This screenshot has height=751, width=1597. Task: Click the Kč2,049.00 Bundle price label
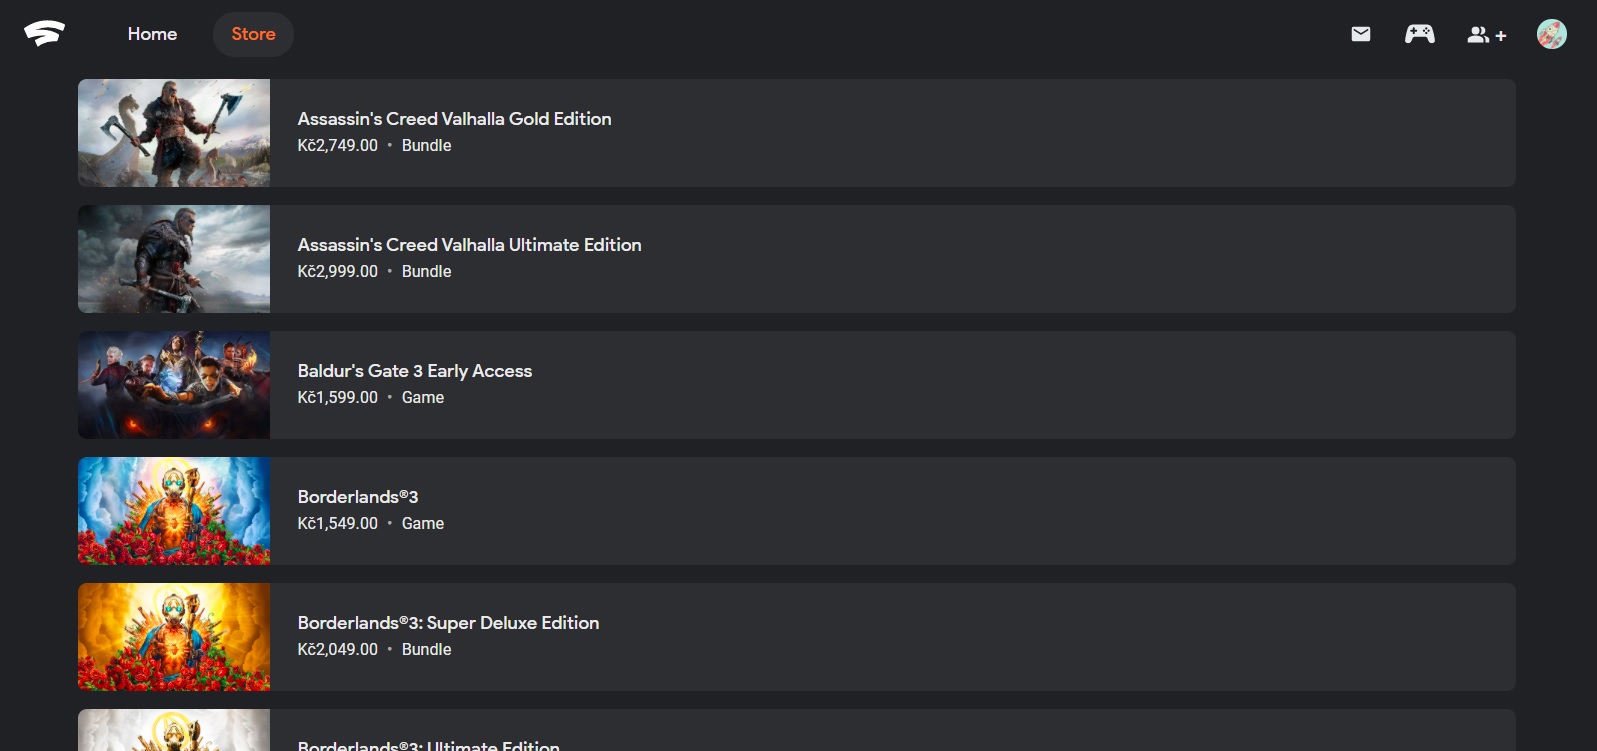coord(337,650)
